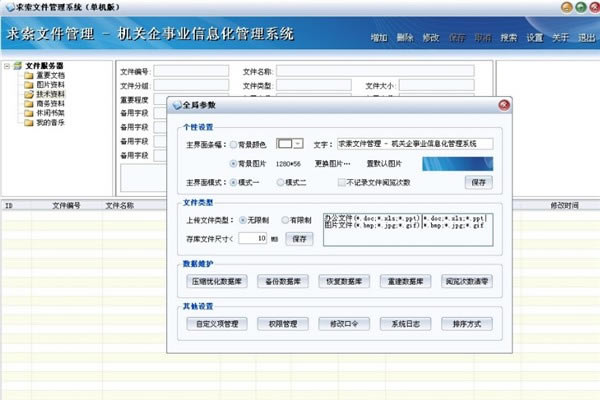The image size is (600, 400).
Task: Click the 文件编号 input field
Action: (x=191, y=71)
